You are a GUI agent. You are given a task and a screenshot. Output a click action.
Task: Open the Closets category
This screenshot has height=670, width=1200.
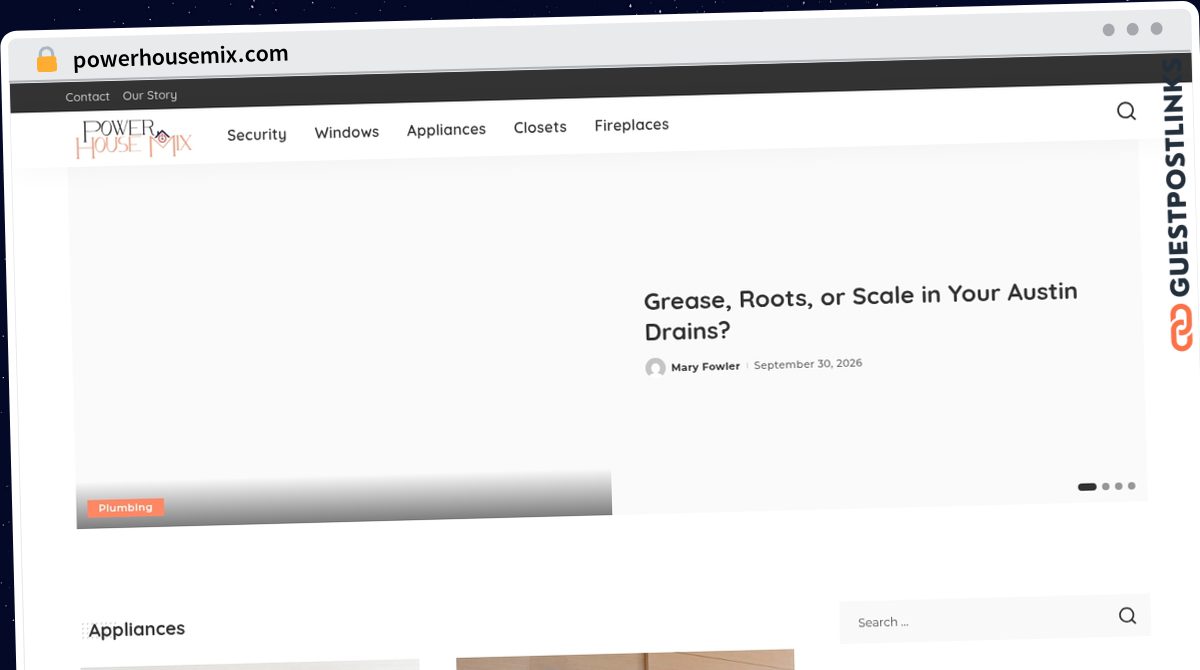540,127
